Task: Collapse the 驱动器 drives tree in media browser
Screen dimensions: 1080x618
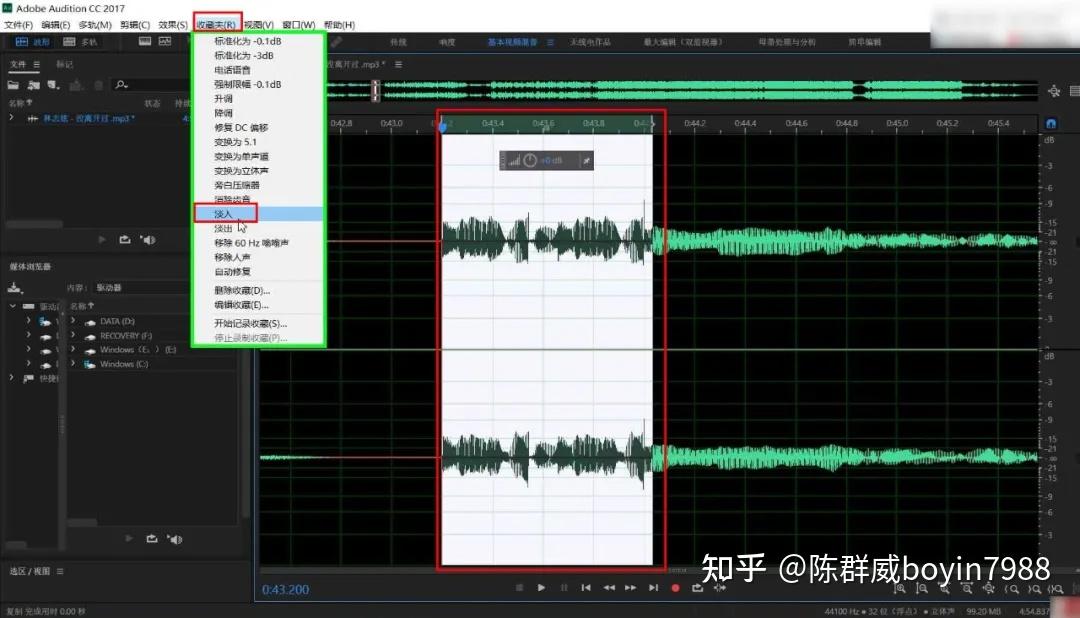Action: 12,307
